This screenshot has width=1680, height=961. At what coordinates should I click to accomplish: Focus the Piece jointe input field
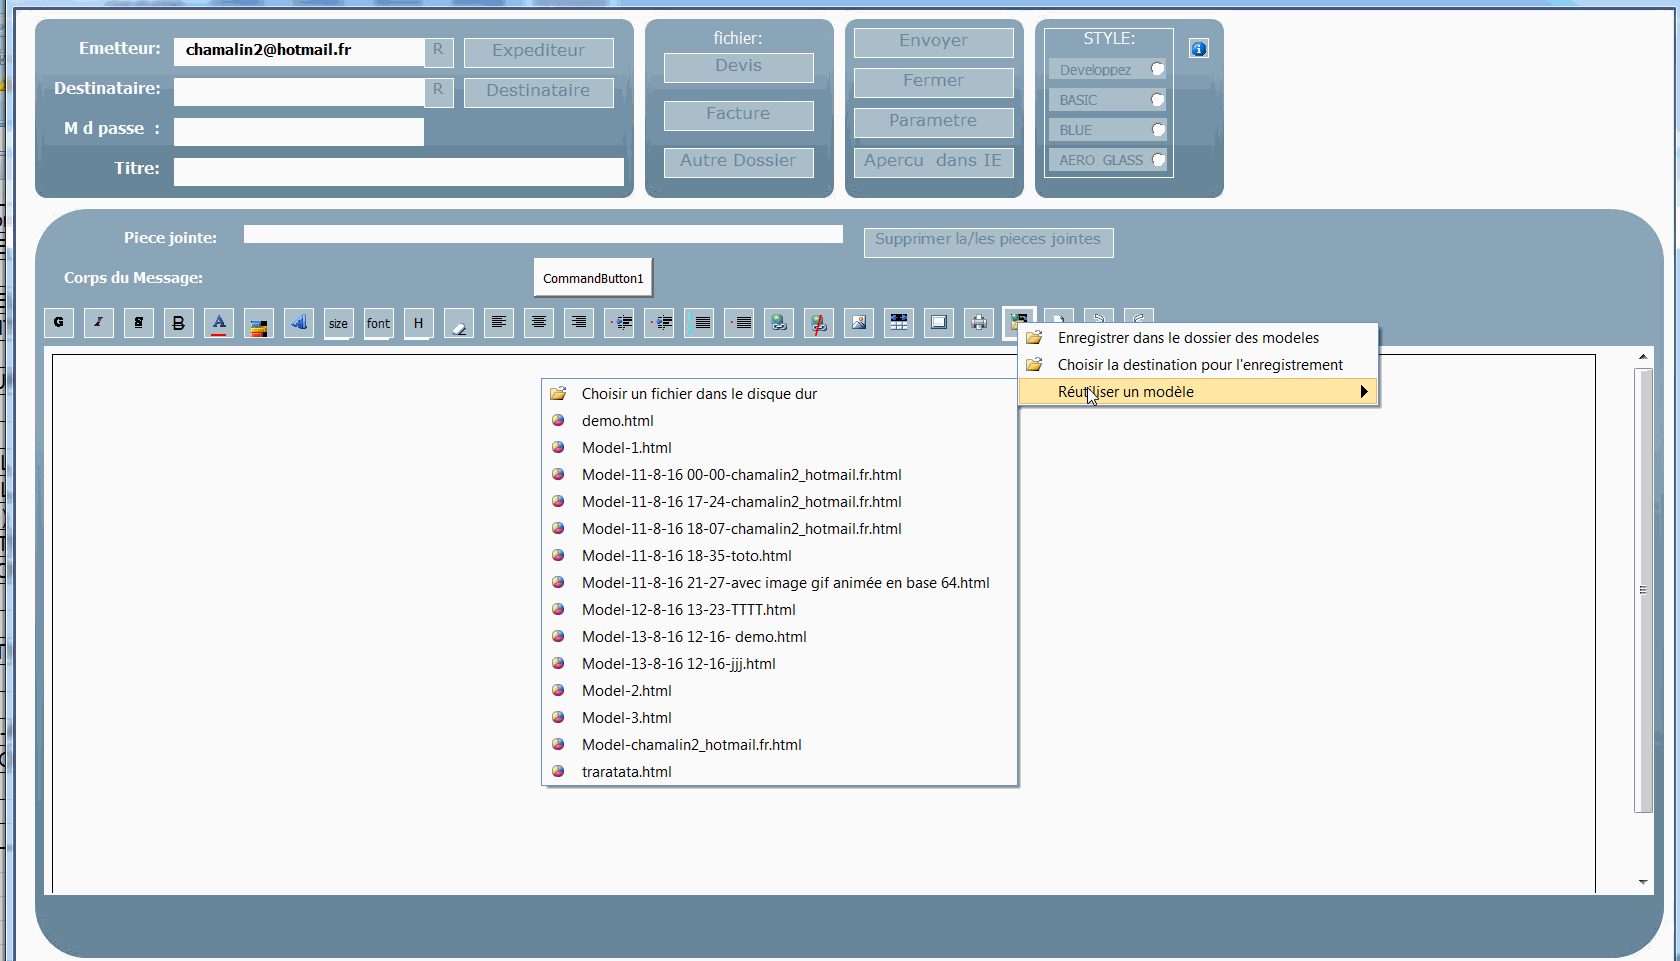(543, 234)
